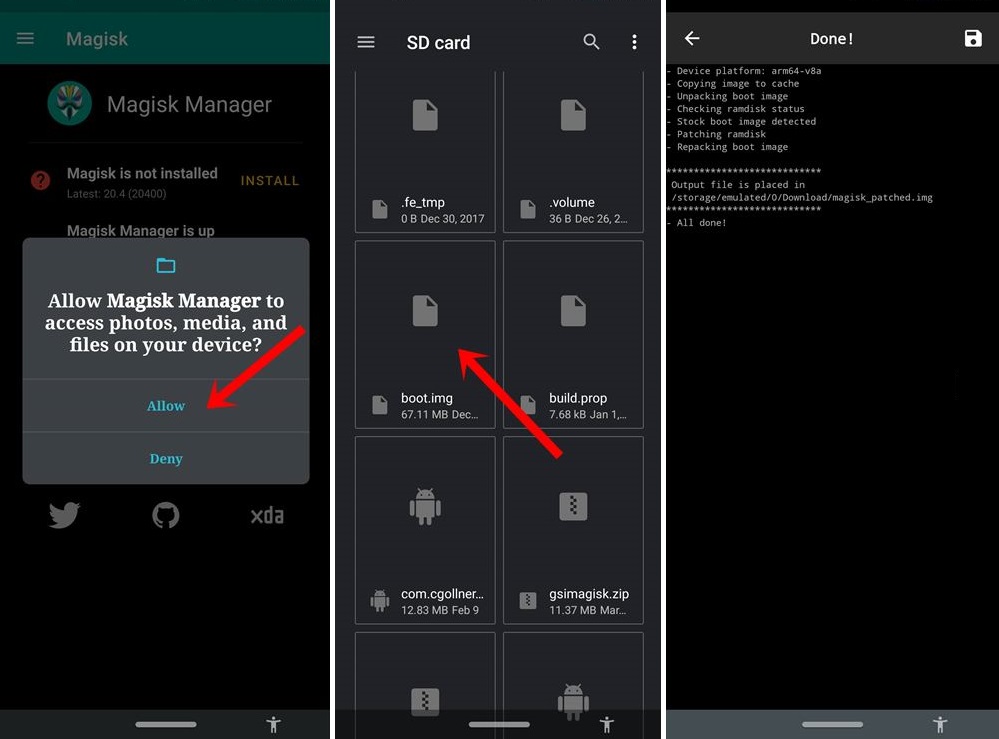Tap the output path magisk_patched.img text
The image size is (999, 739).
click(802, 197)
